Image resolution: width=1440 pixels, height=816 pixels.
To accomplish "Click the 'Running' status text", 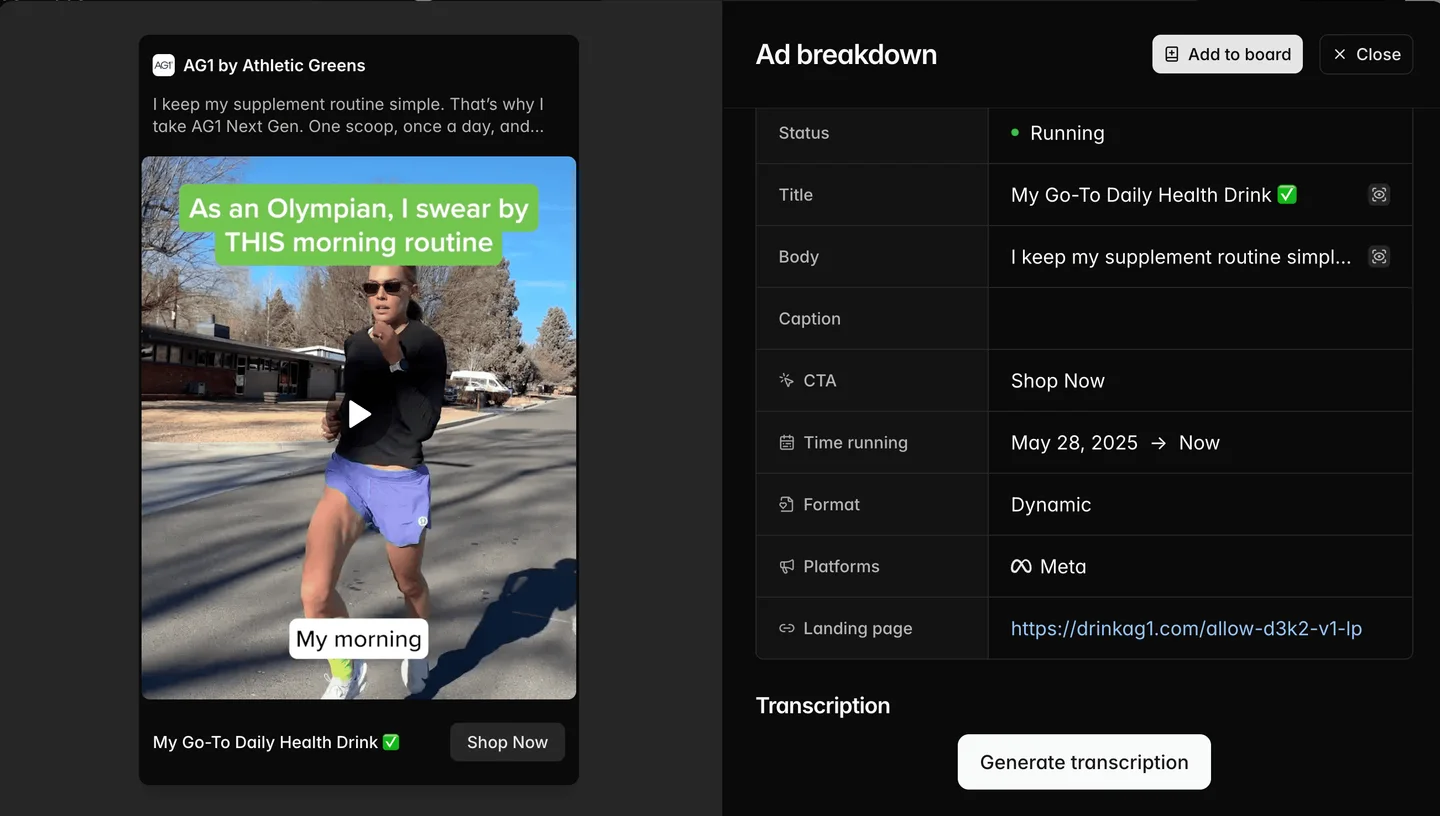I will point(1067,133).
